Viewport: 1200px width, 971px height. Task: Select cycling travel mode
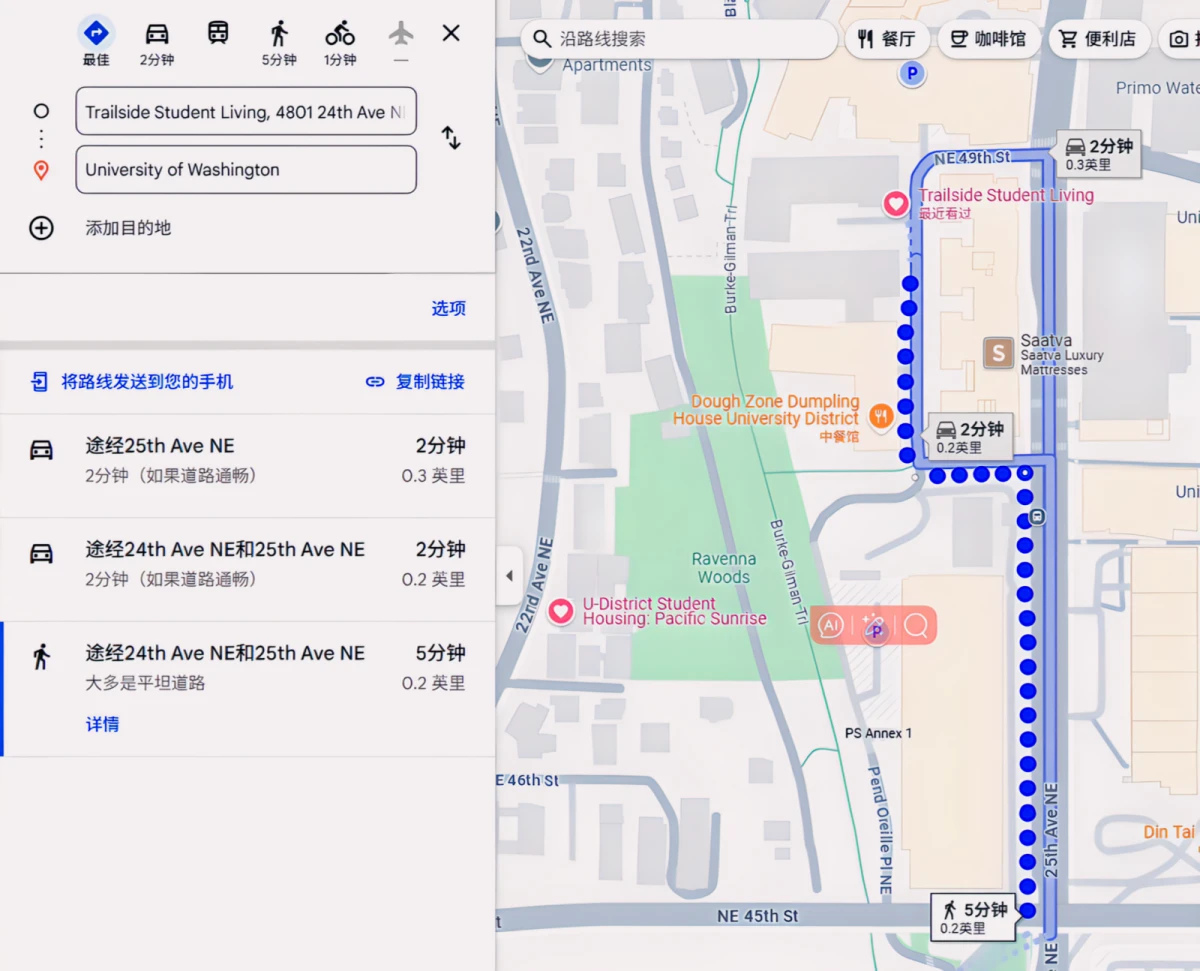pos(340,33)
